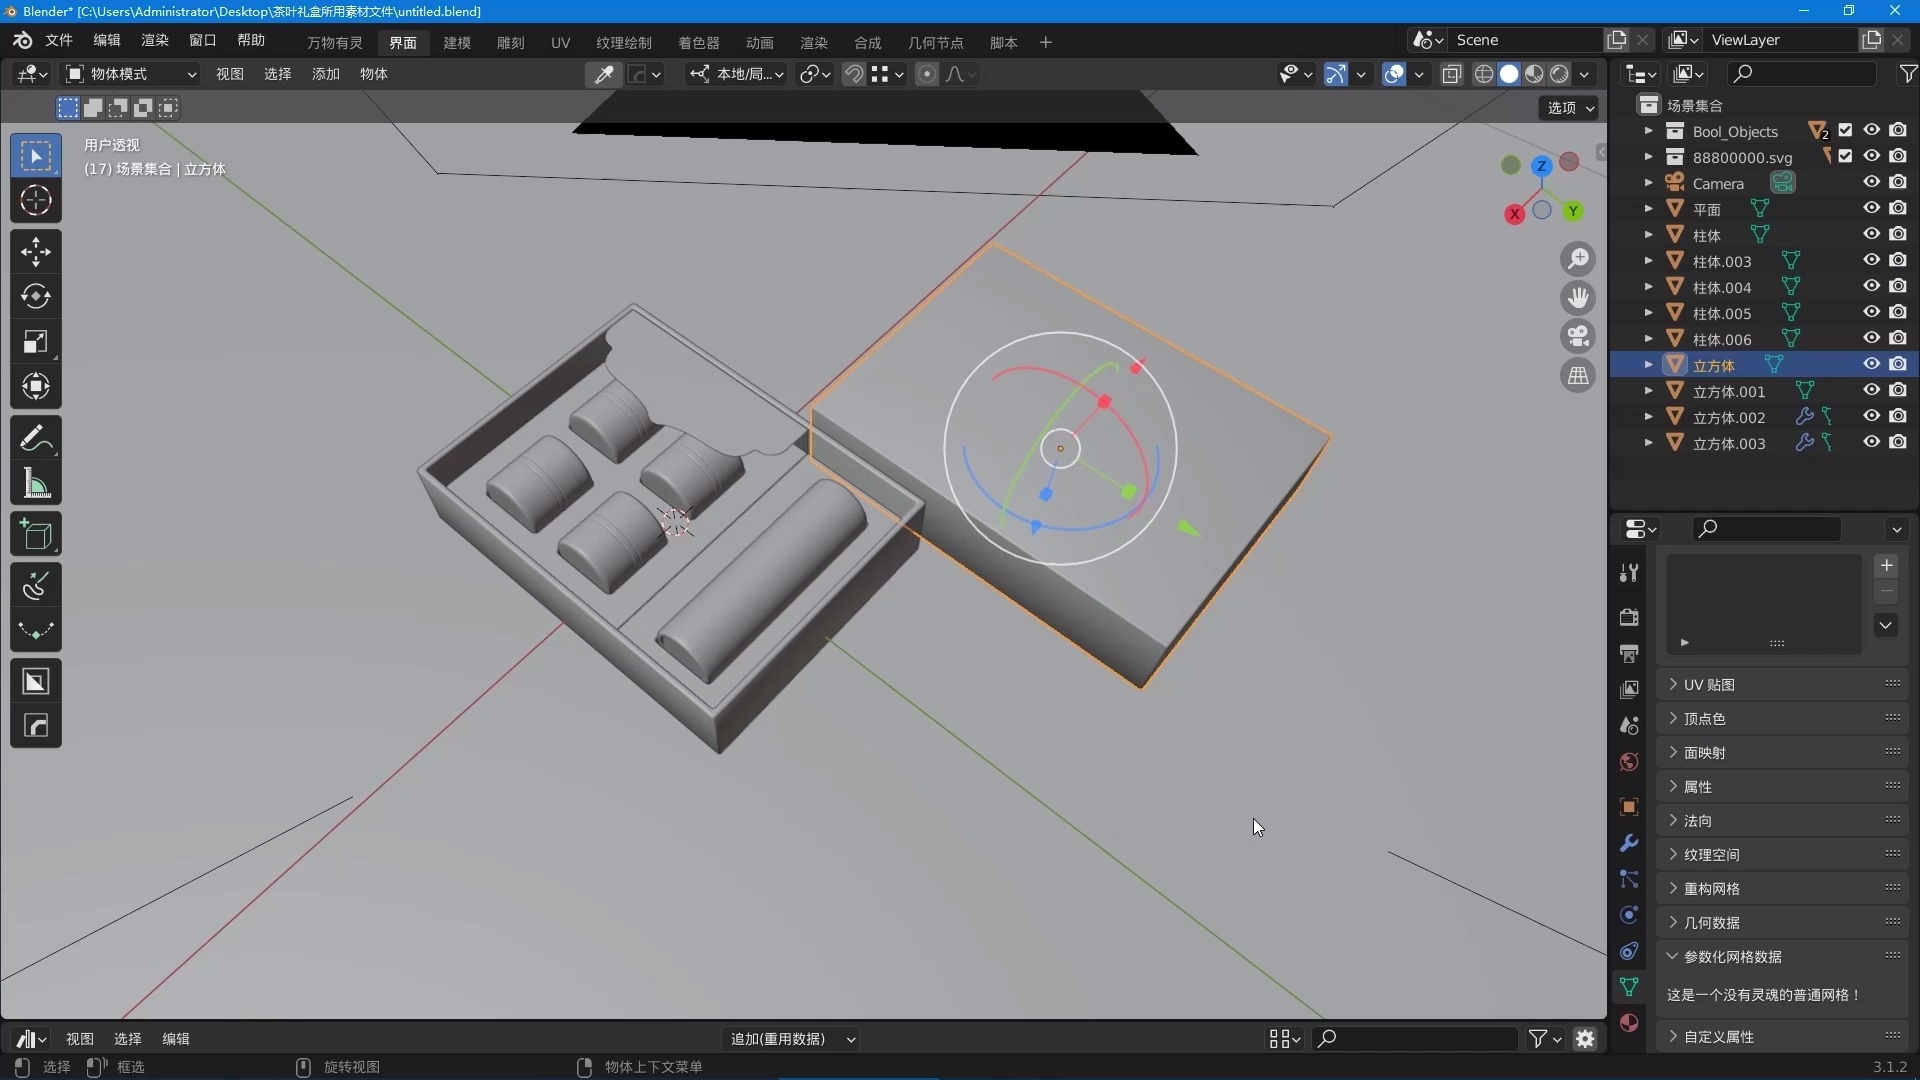Viewport: 1920px width, 1080px height.
Task: Toggle snapping magnet in header
Action: (x=854, y=74)
